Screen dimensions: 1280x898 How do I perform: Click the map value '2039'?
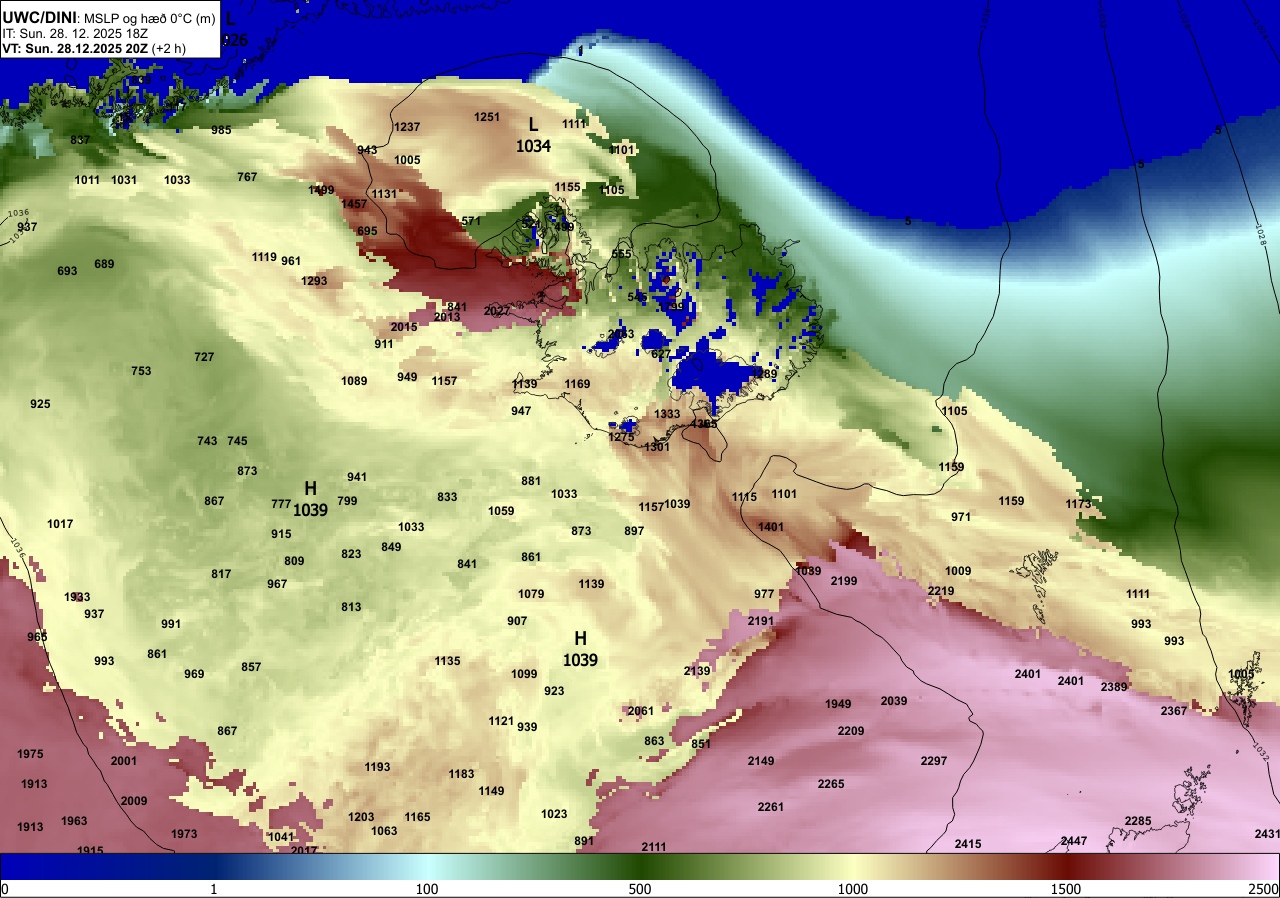(x=894, y=701)
